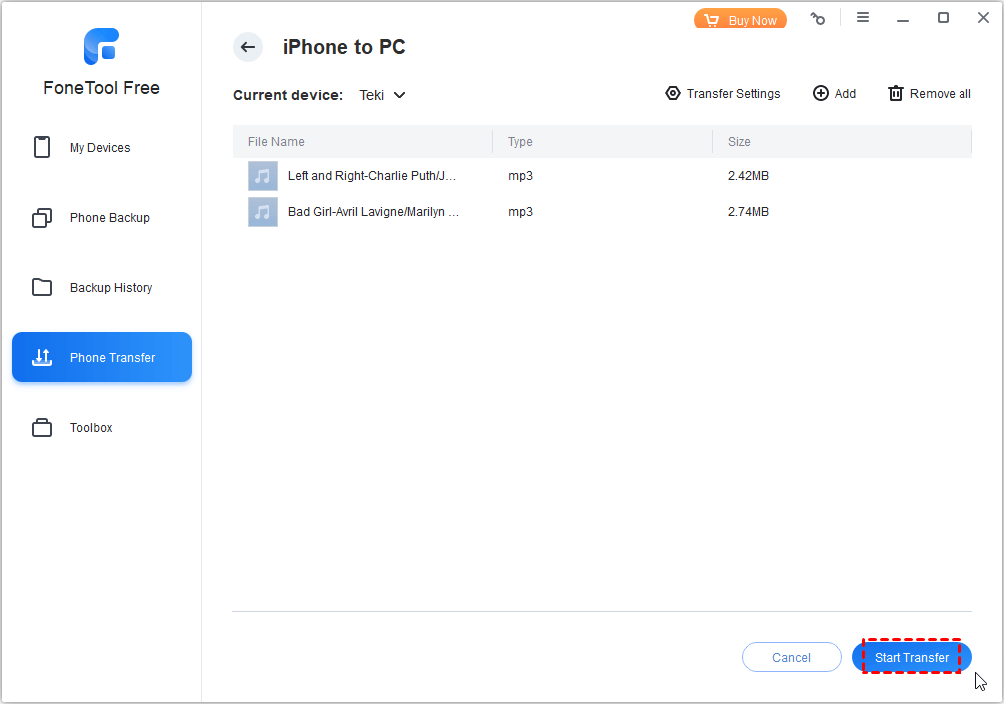Viewport: 1004px width, 704px height.
Task: Add more files with the Add icon
Action: [834, 93]
